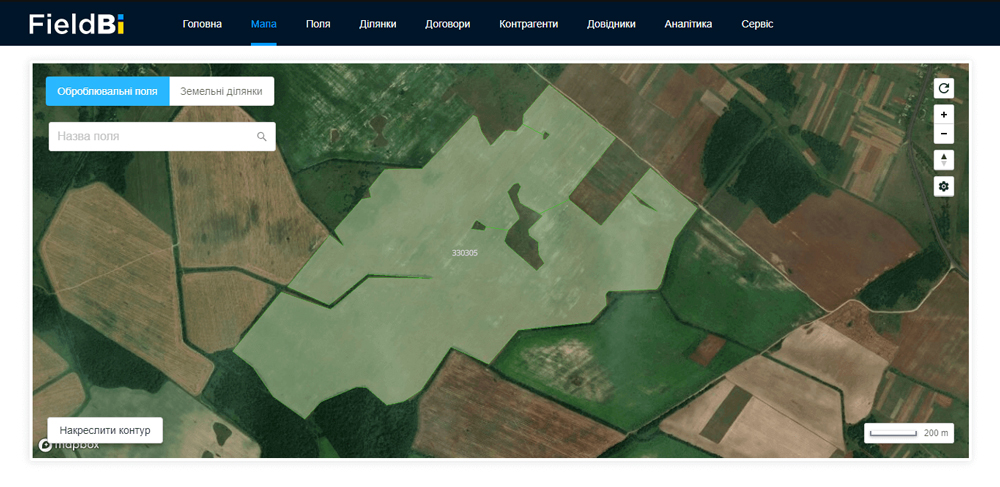Zoom in with the plus button
Screen dimensions: 1000x487
tap(944, 115)
